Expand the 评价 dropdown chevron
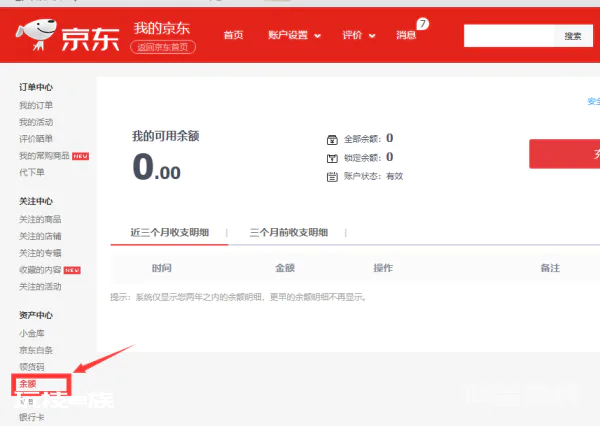Image resolution: width=600 pixels, height=426 pixels. [x=372, y=36]
